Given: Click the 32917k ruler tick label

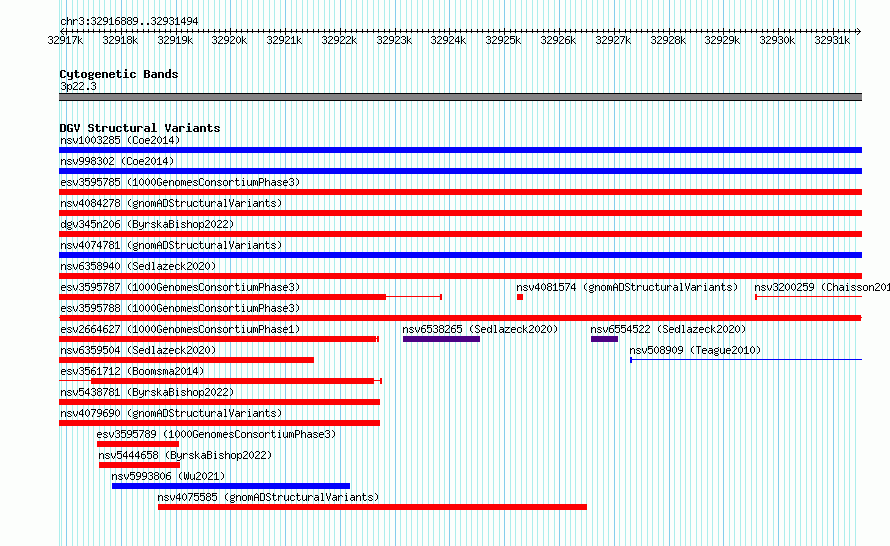Looking at the screenshot, I should coord(65,40).
